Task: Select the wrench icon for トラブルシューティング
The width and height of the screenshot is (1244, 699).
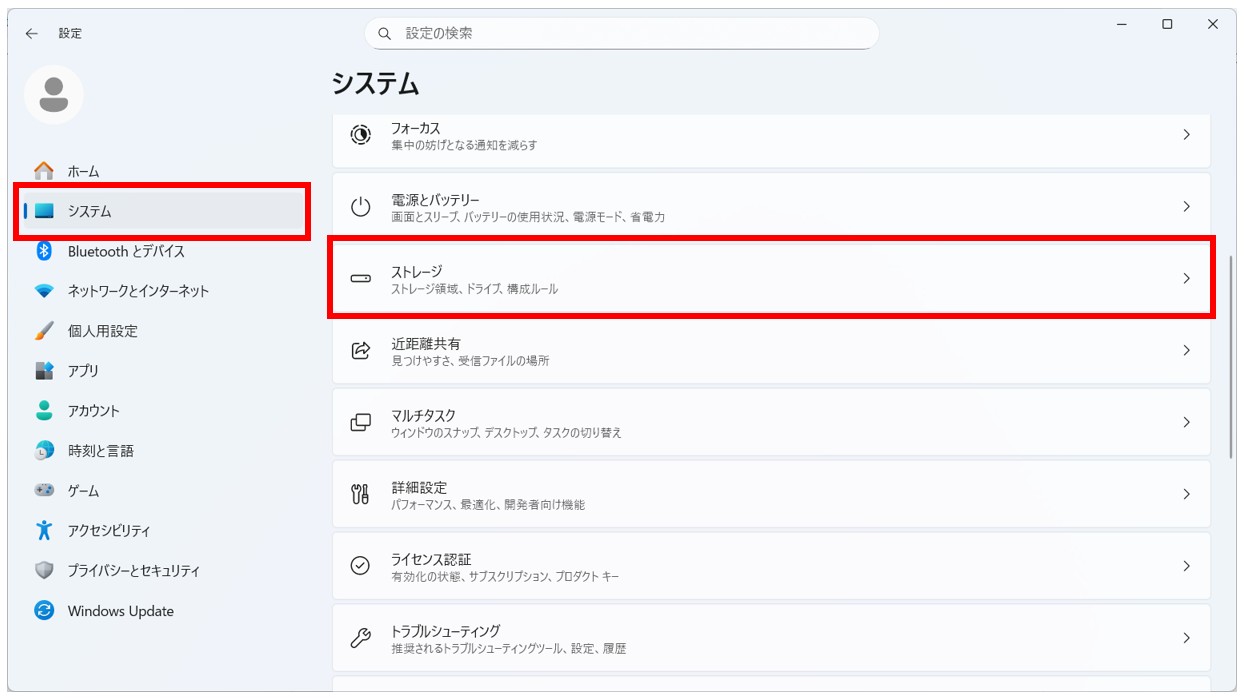Action: pyautogui.click(x=361, y=637)
